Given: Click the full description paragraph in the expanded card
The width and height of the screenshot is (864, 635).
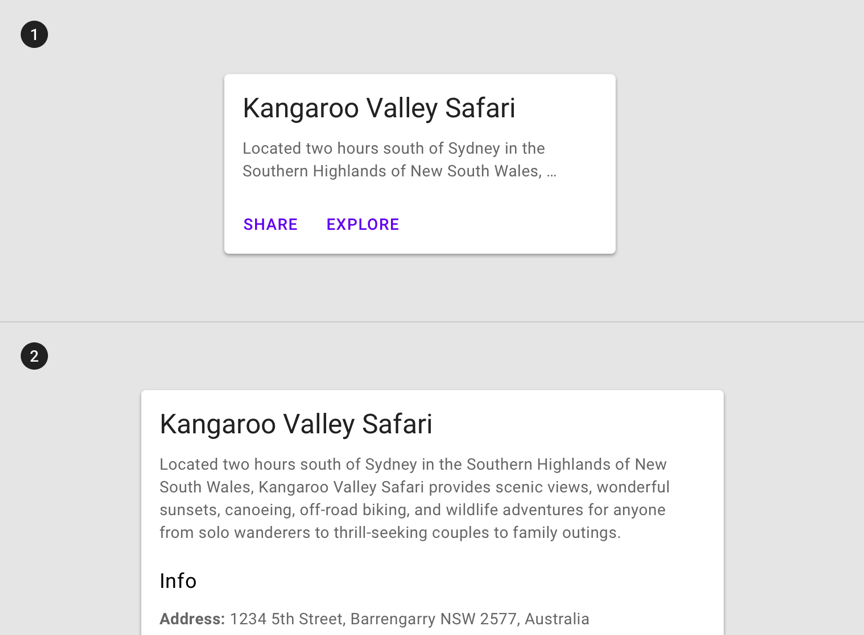Looking at the screenshot, I should coord(414,498).
